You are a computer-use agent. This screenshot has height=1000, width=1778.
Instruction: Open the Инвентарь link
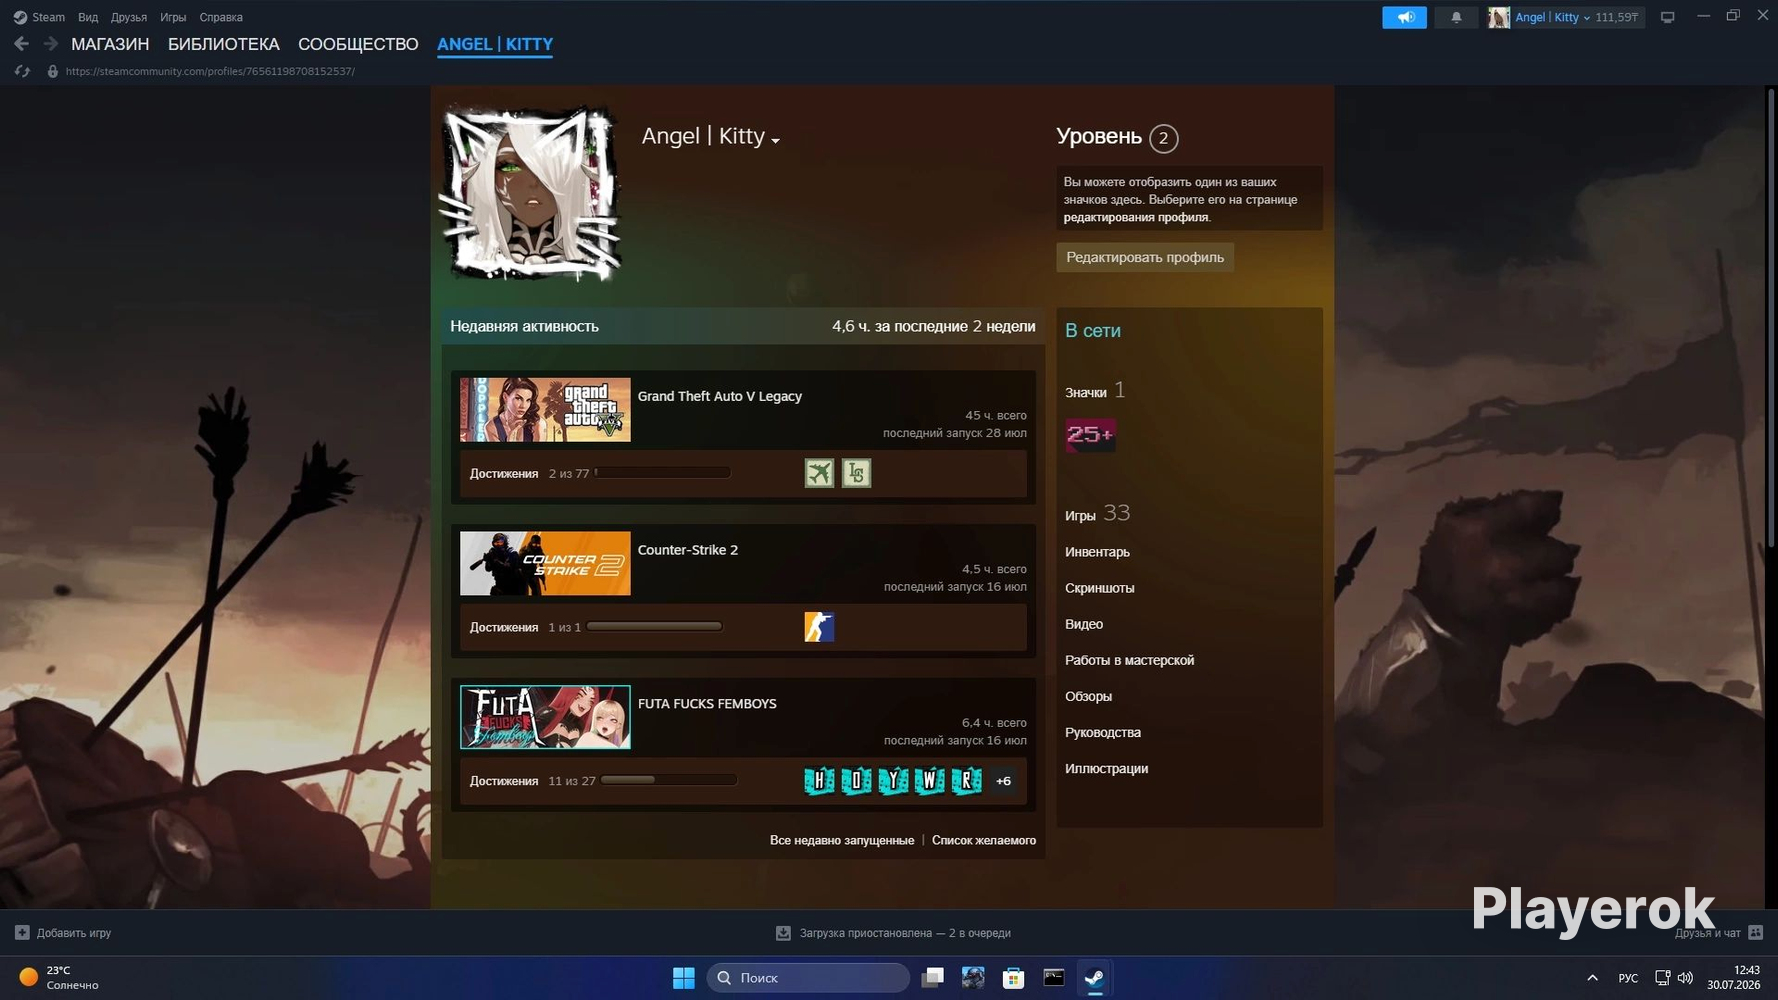pyautogui.click(x=1097, y=552)
